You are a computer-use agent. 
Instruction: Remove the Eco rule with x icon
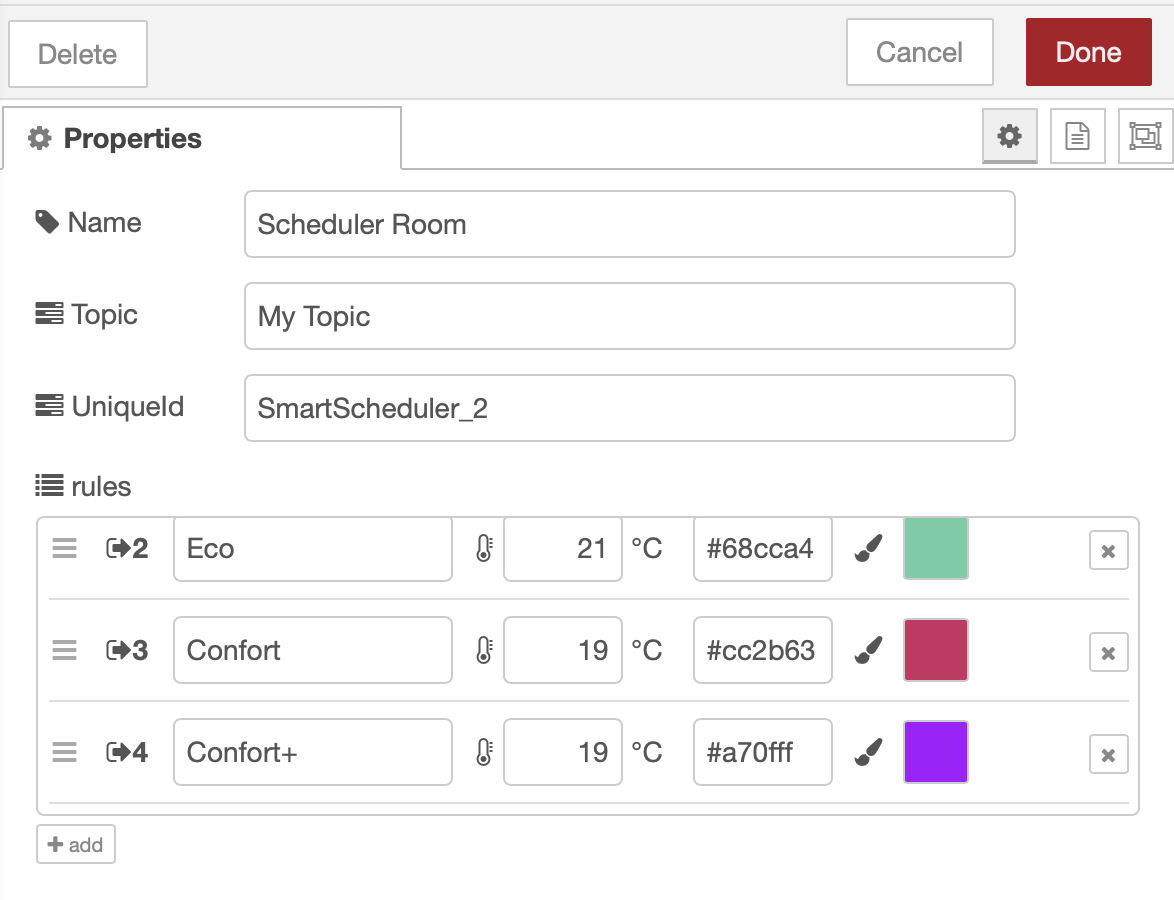[1108, 551]
